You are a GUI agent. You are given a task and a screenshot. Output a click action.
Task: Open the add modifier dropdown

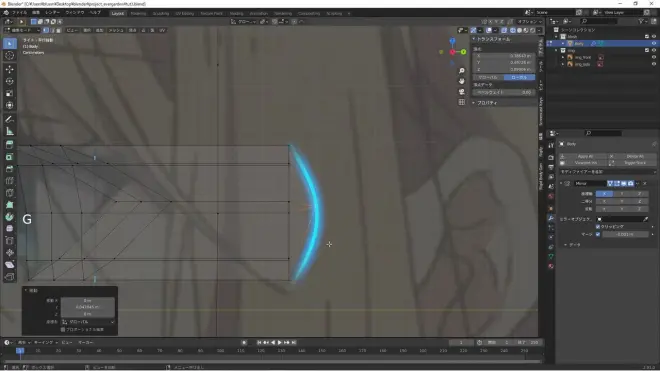[x=607, y=172]
